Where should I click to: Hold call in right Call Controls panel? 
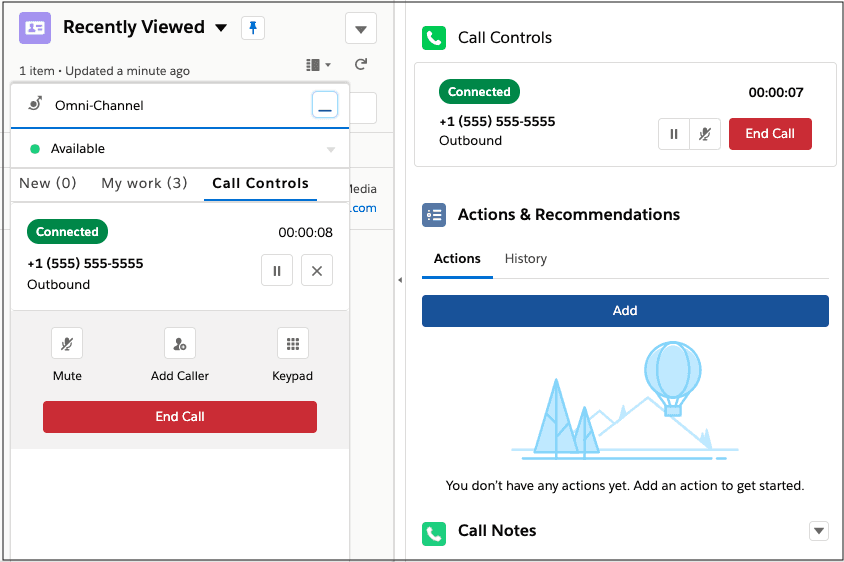[674, 134]
